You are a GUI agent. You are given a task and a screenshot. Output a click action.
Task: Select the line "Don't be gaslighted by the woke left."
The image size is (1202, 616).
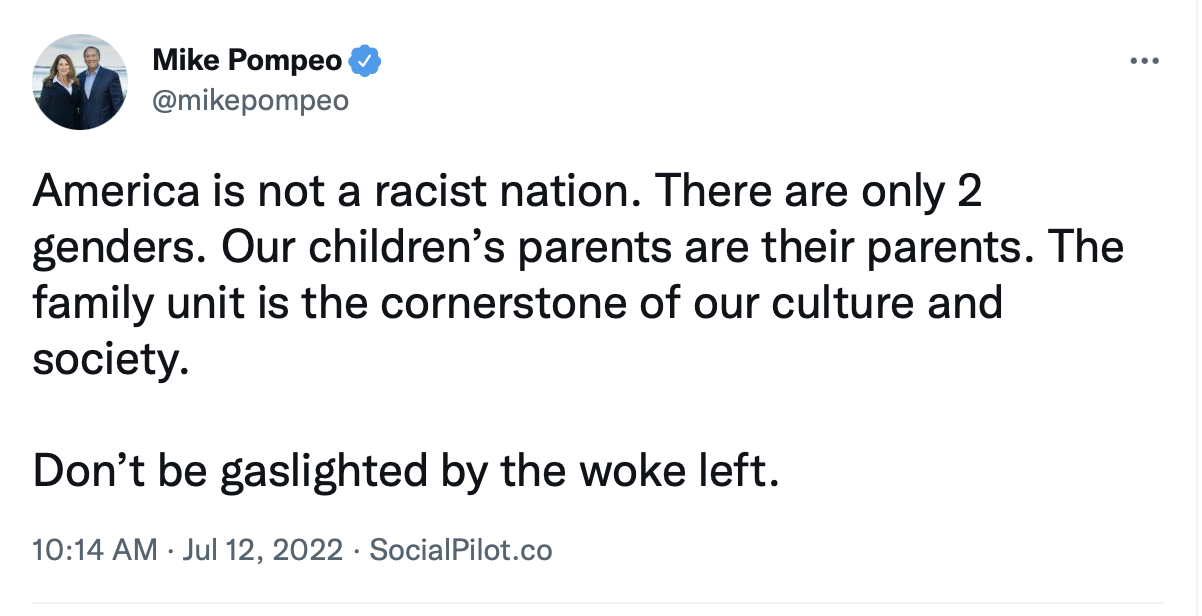point(406,470)
